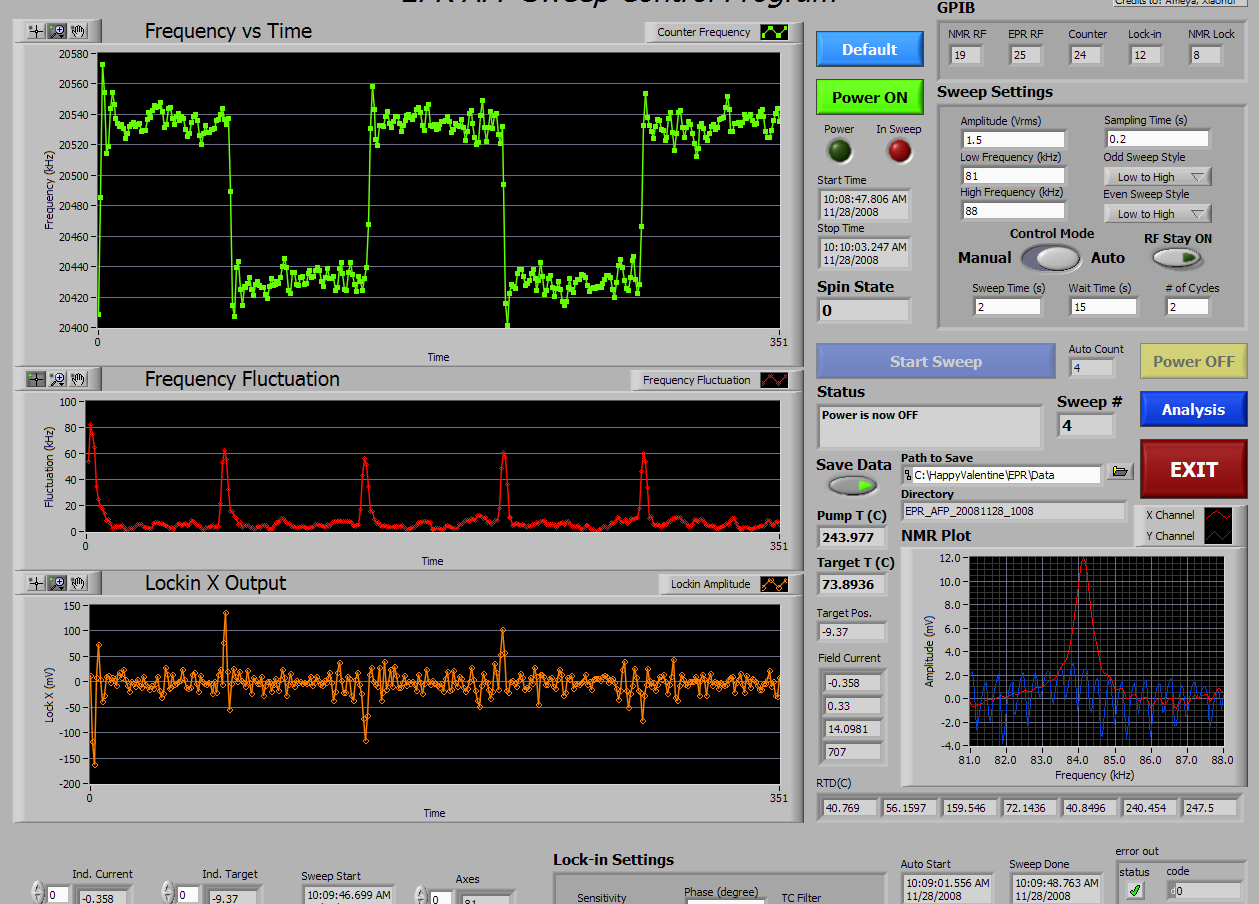
Task: Click the Power indicator LED
Action: click(839, 151)
